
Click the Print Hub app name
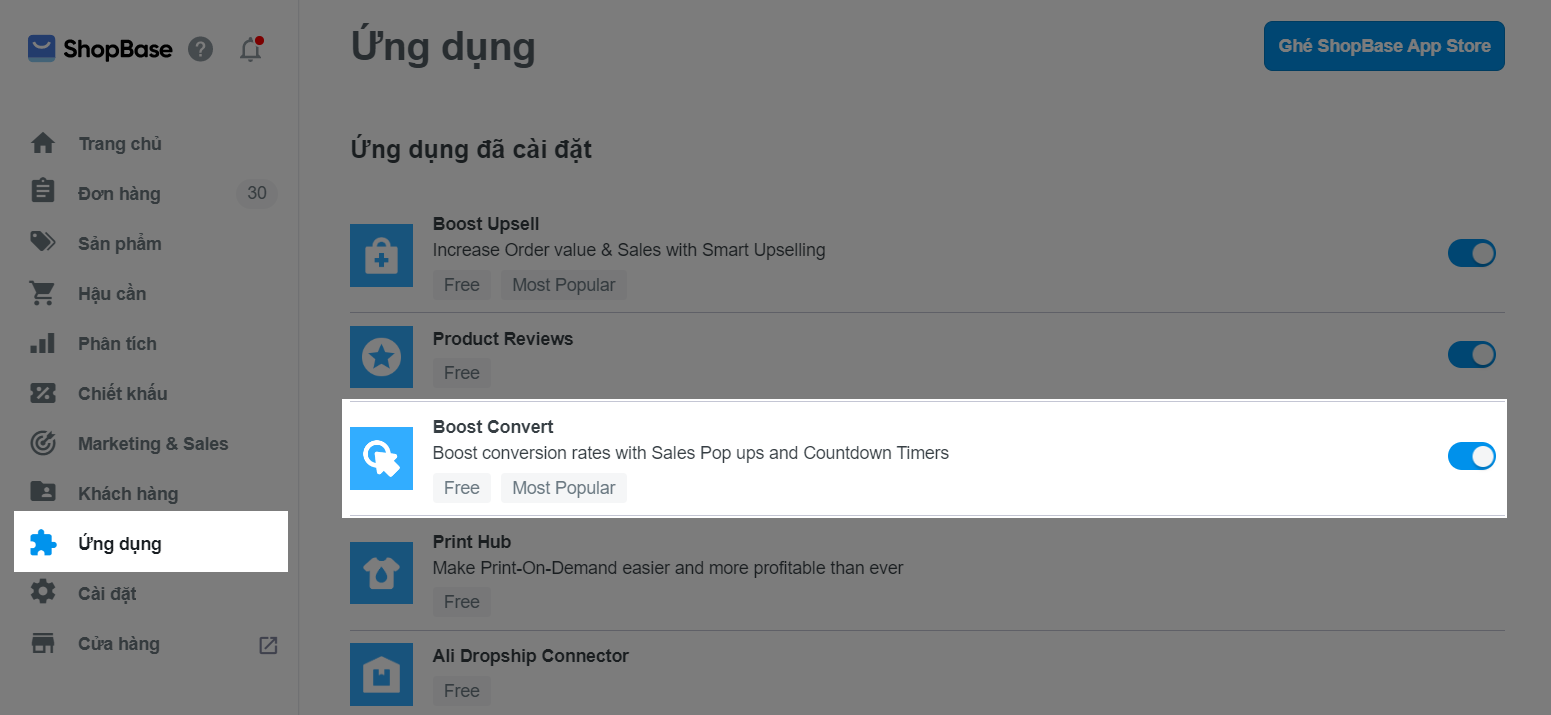(x=472, y=542)
